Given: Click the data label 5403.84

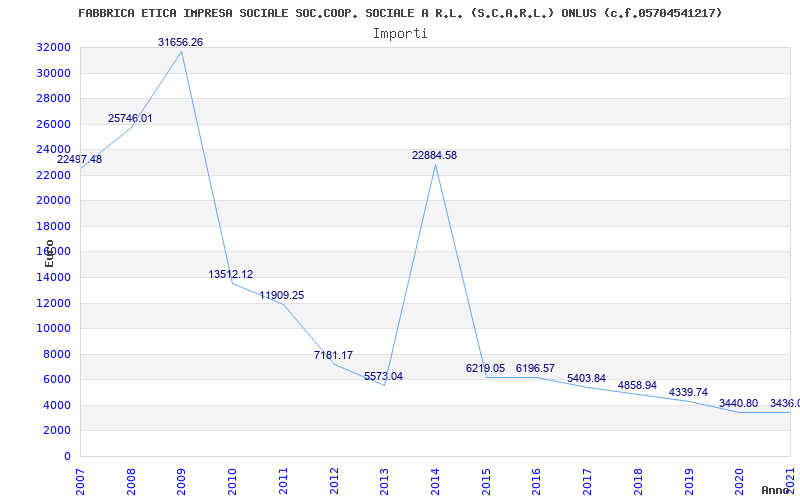Looking at the screenshot, I should (x=586, y=379).
